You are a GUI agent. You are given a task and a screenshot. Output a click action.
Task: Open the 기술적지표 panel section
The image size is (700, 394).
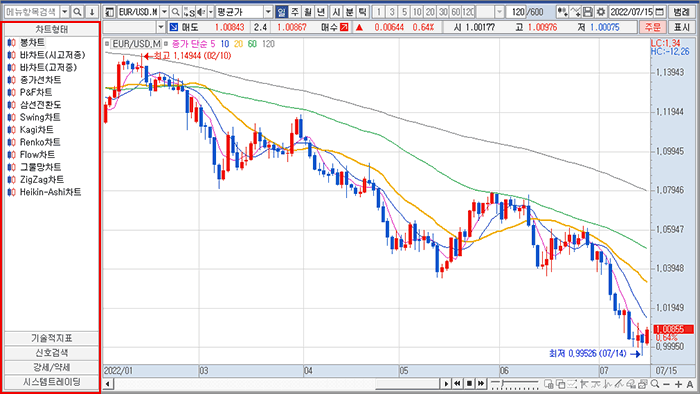click(x=51, y=338)
